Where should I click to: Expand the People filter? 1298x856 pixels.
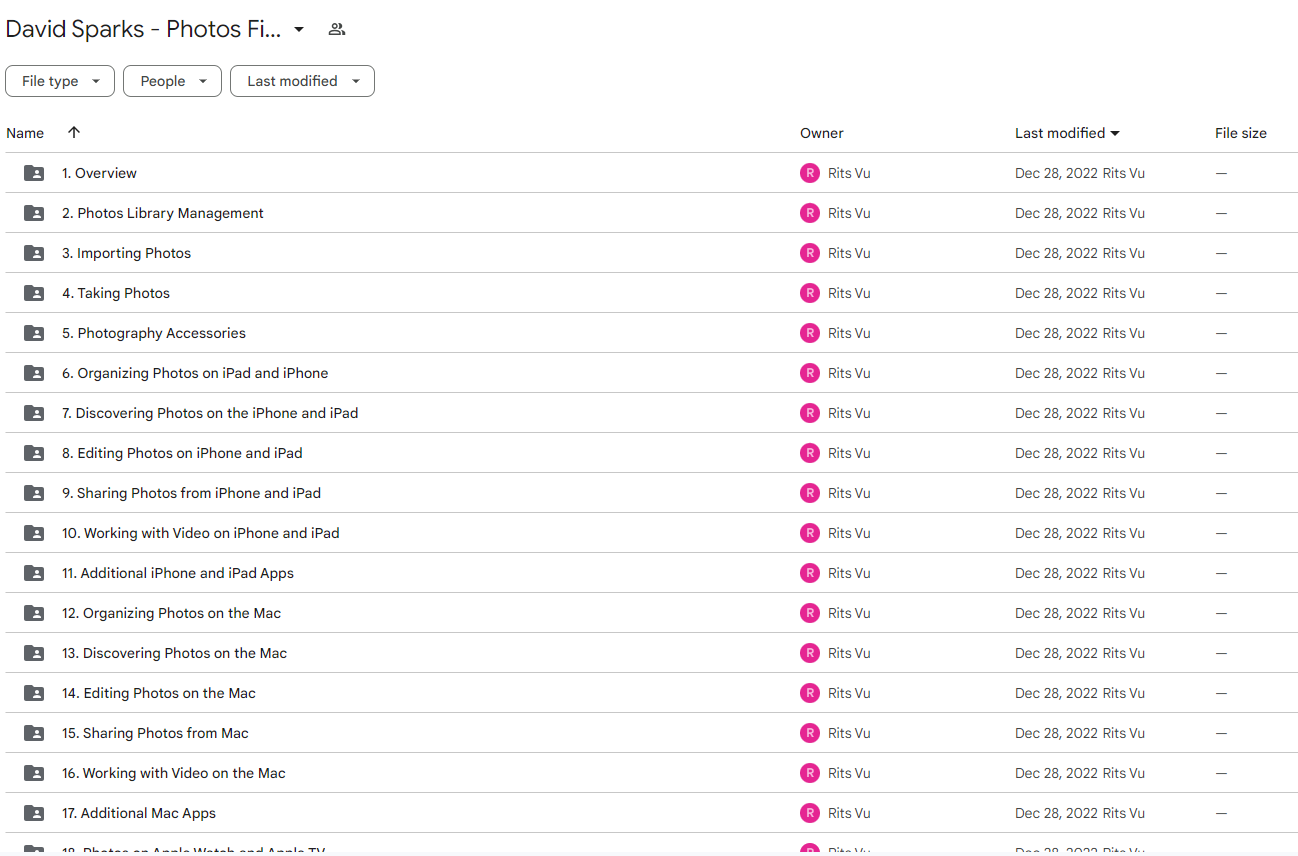(172, 81)
